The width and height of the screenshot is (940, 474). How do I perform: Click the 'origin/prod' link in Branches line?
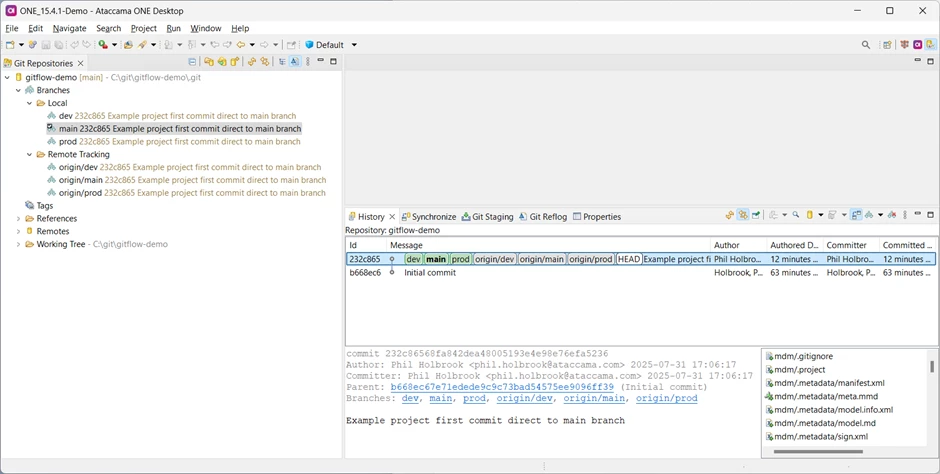[667, 398]
